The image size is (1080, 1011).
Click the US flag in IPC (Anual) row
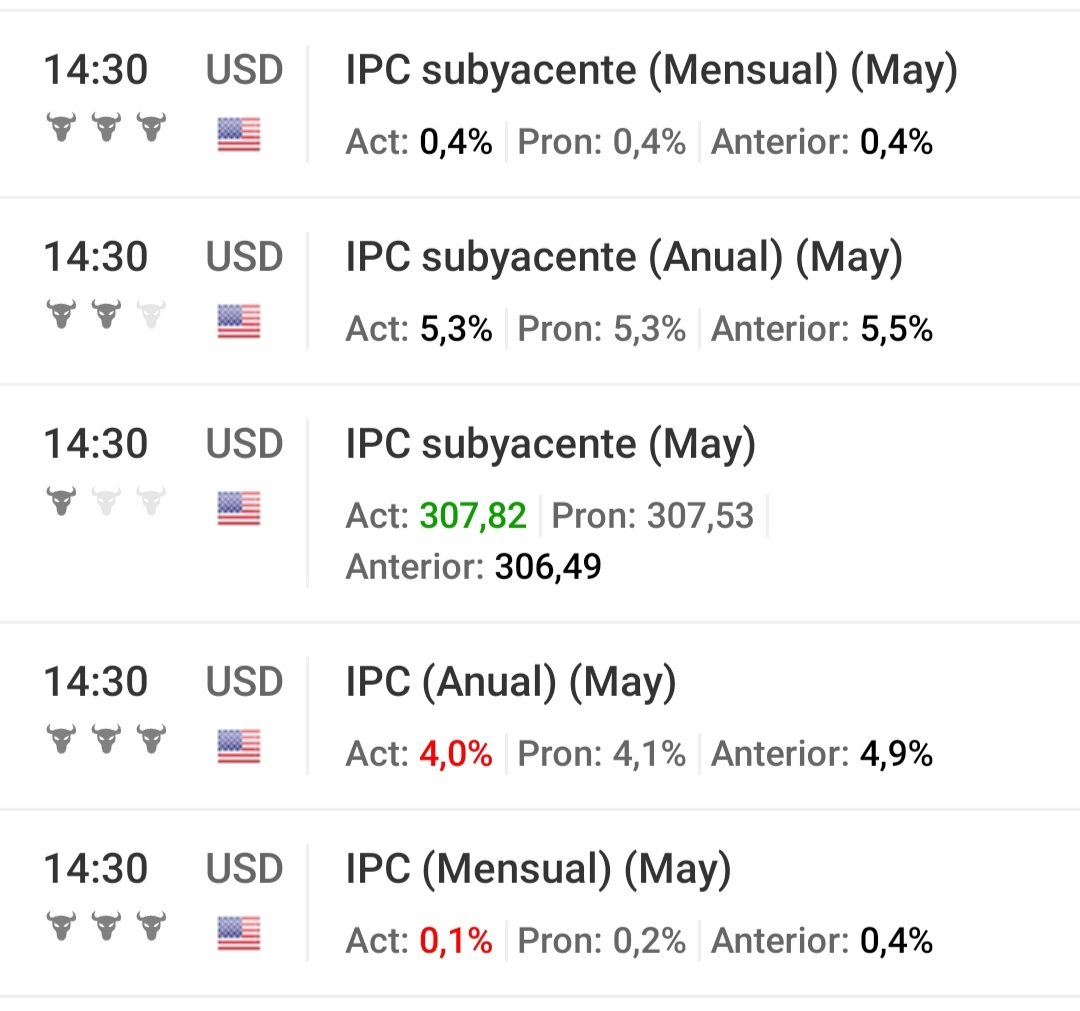coord(239,746)
